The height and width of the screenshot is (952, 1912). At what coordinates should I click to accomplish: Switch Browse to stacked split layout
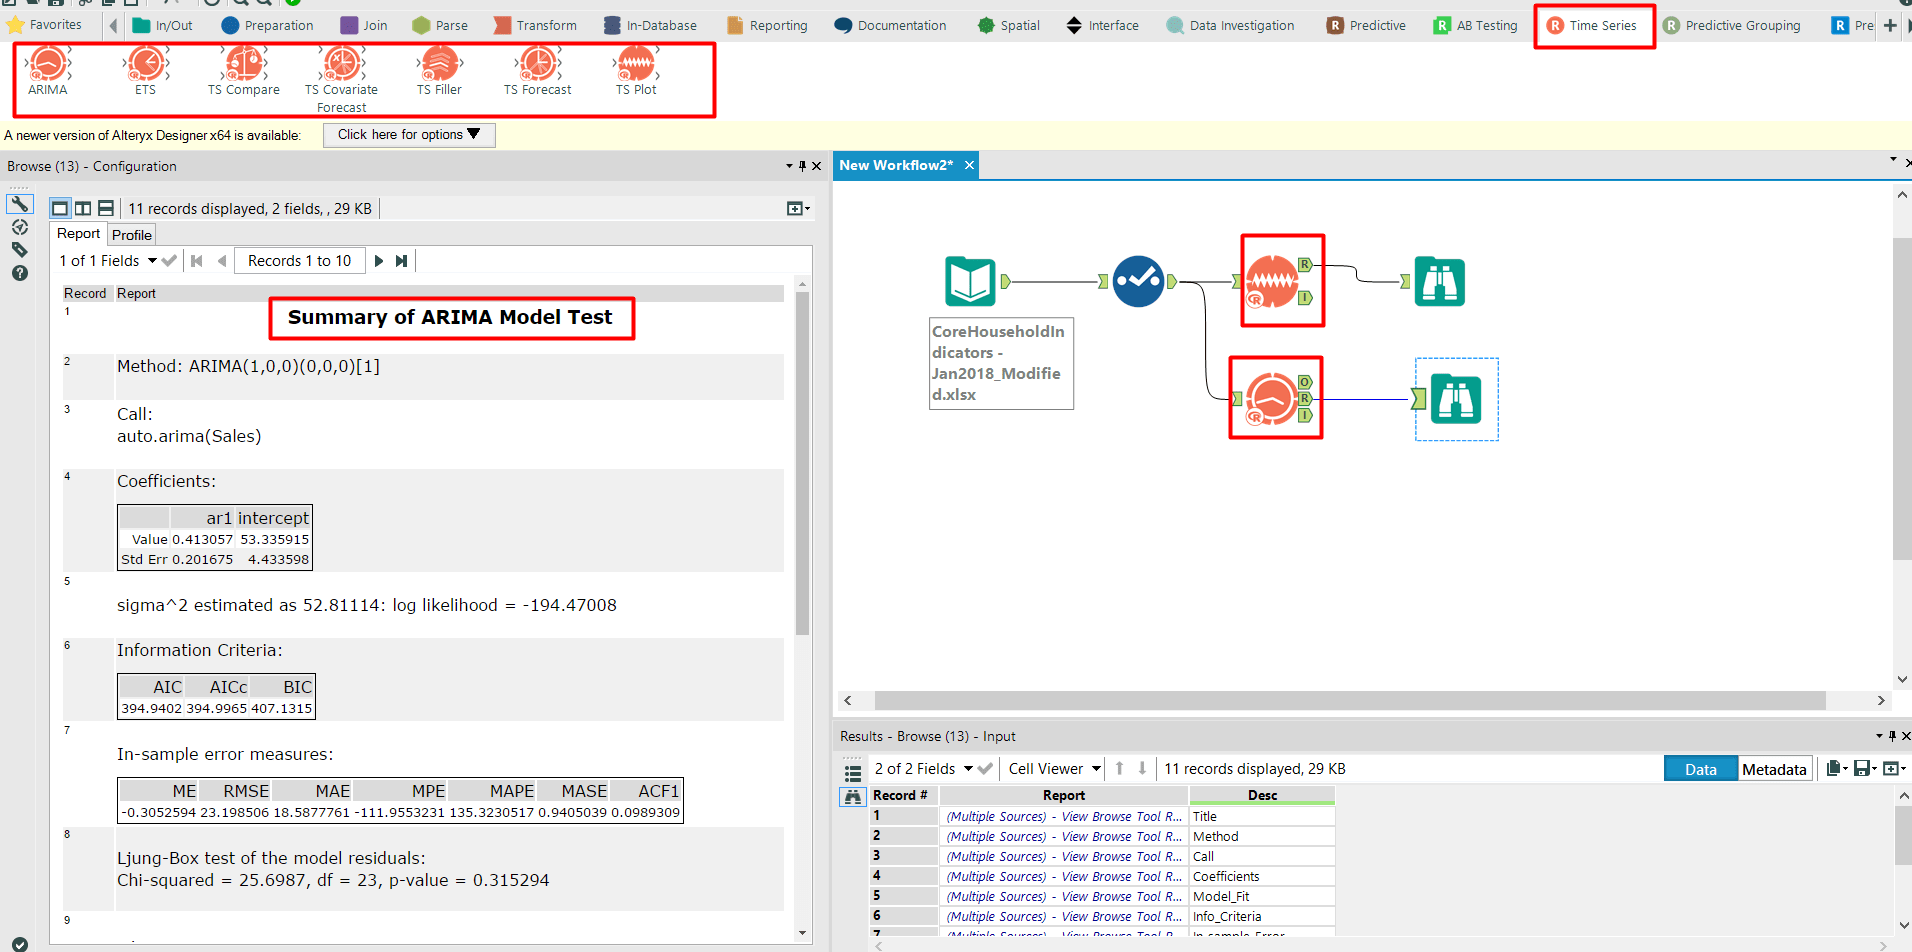tap(106, 208)
